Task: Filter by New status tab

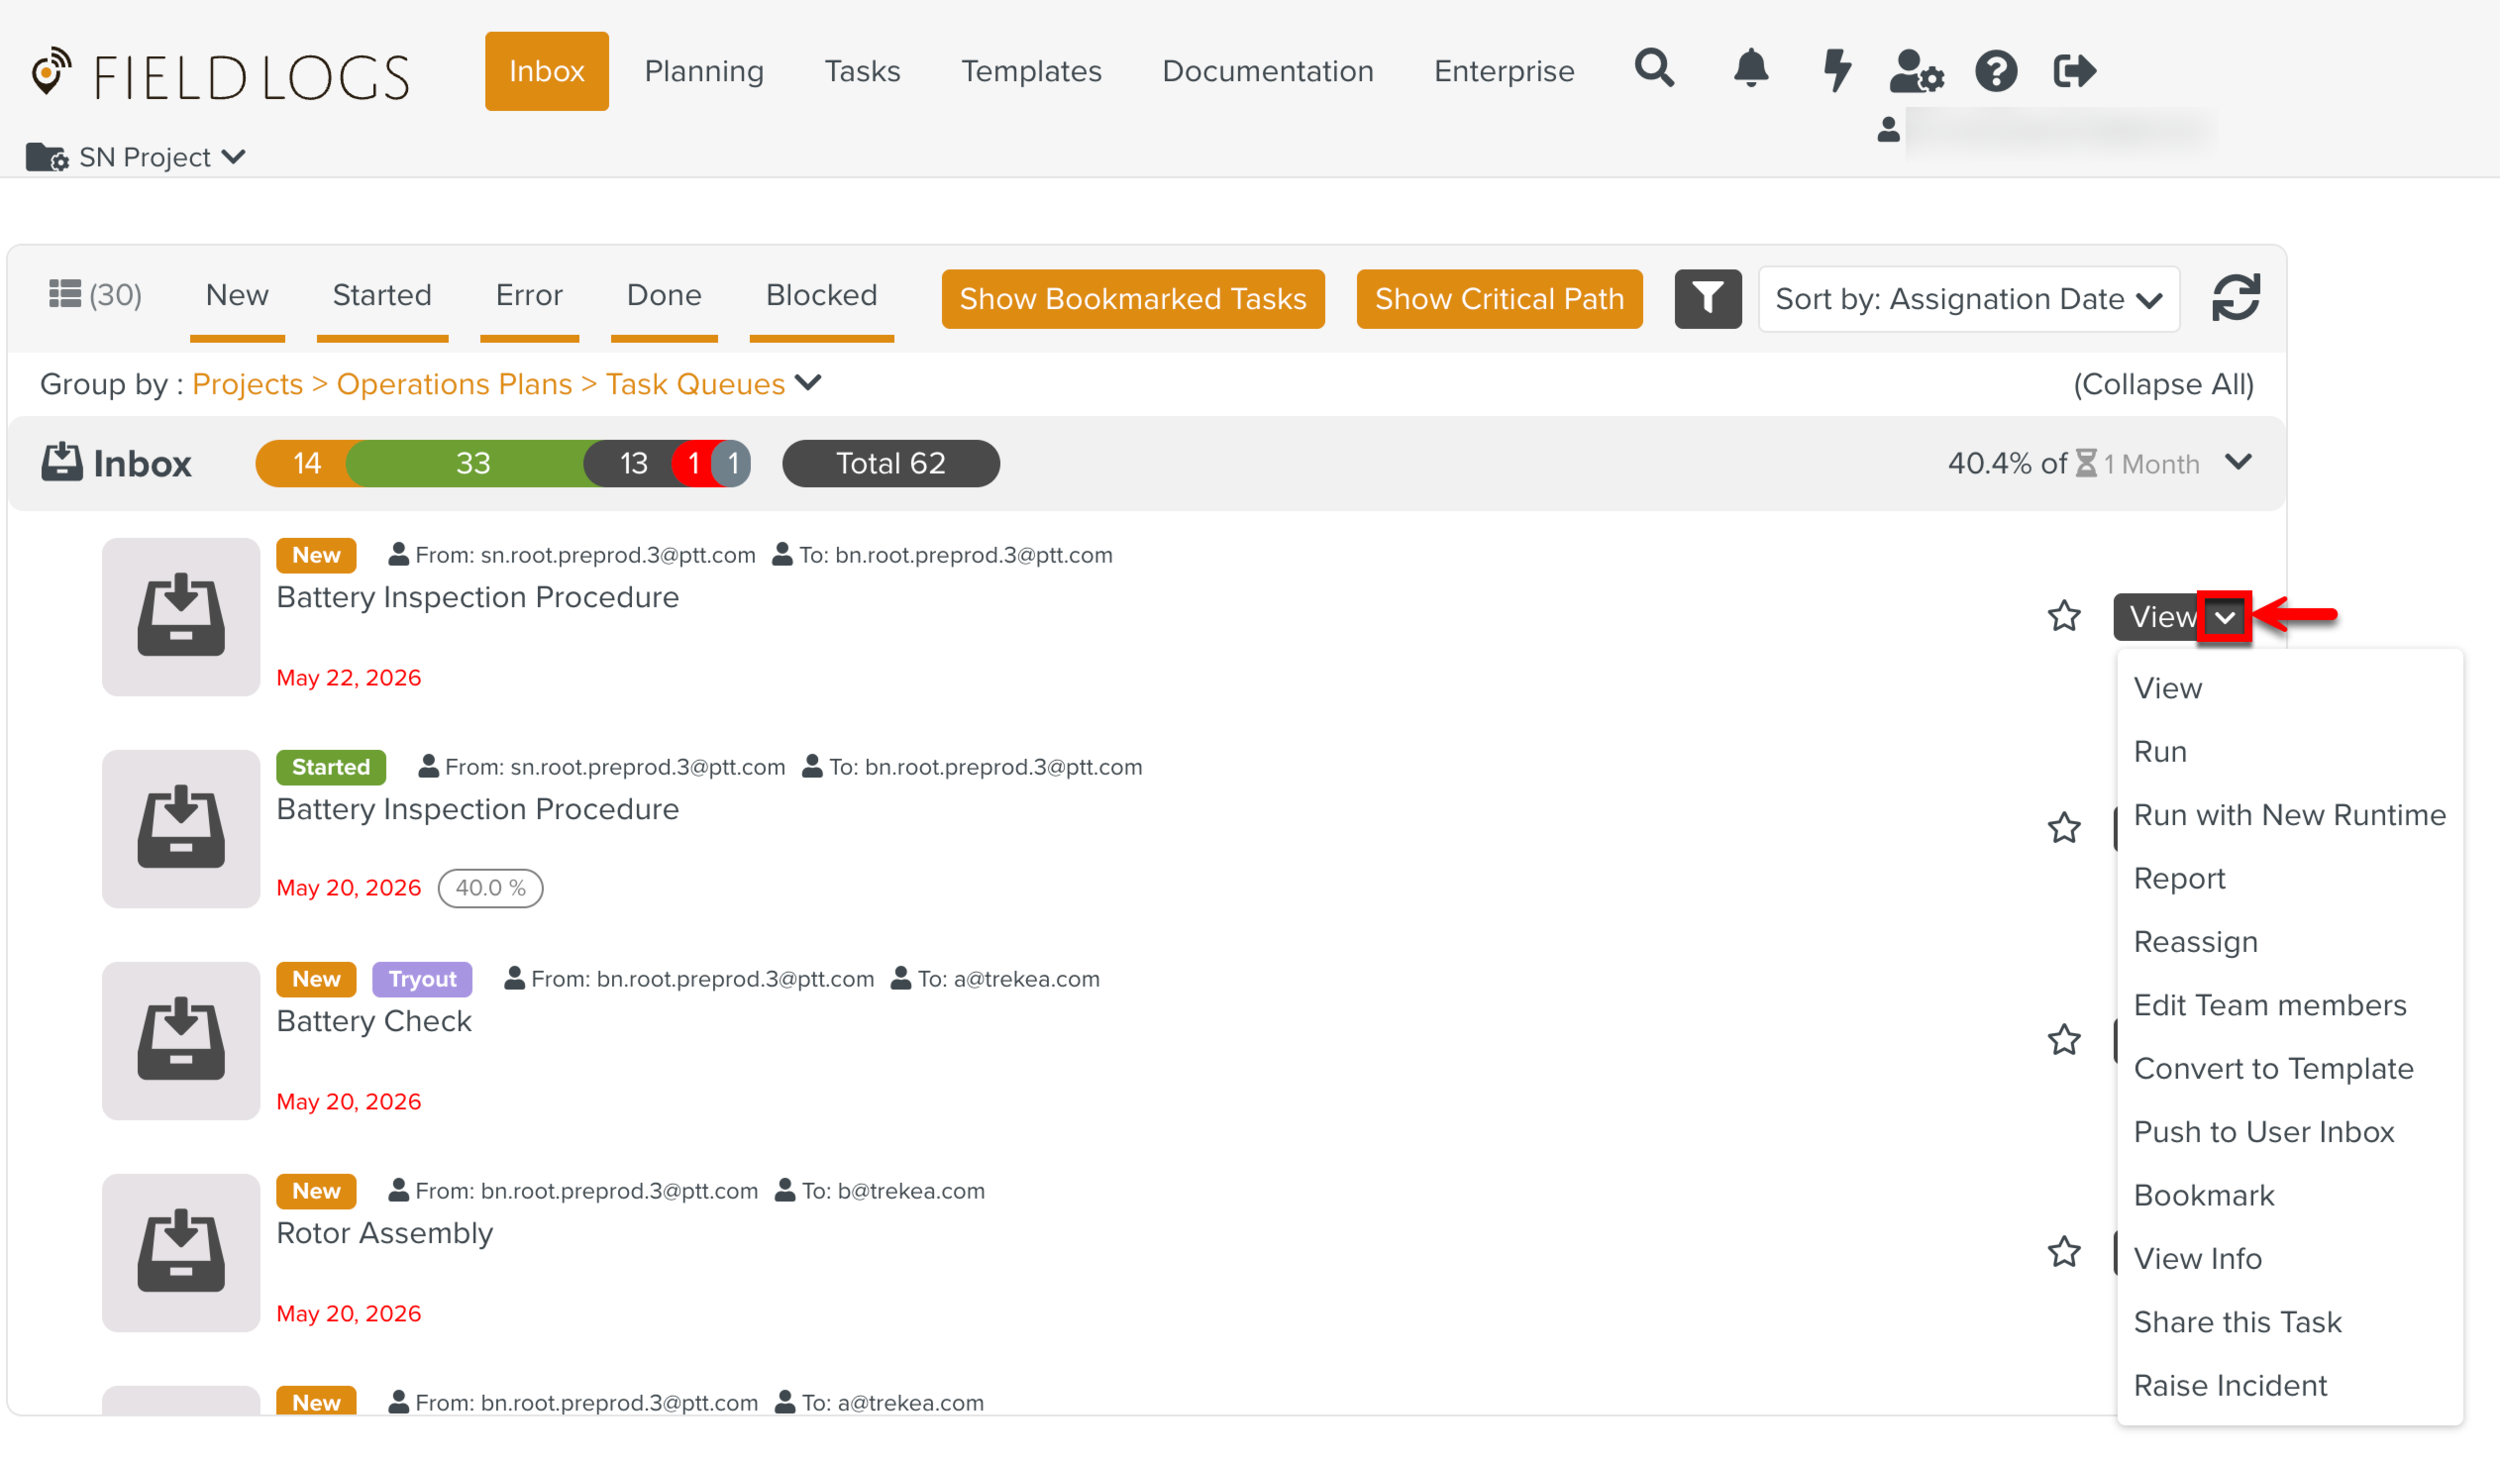Action: (x=237, y=296)
